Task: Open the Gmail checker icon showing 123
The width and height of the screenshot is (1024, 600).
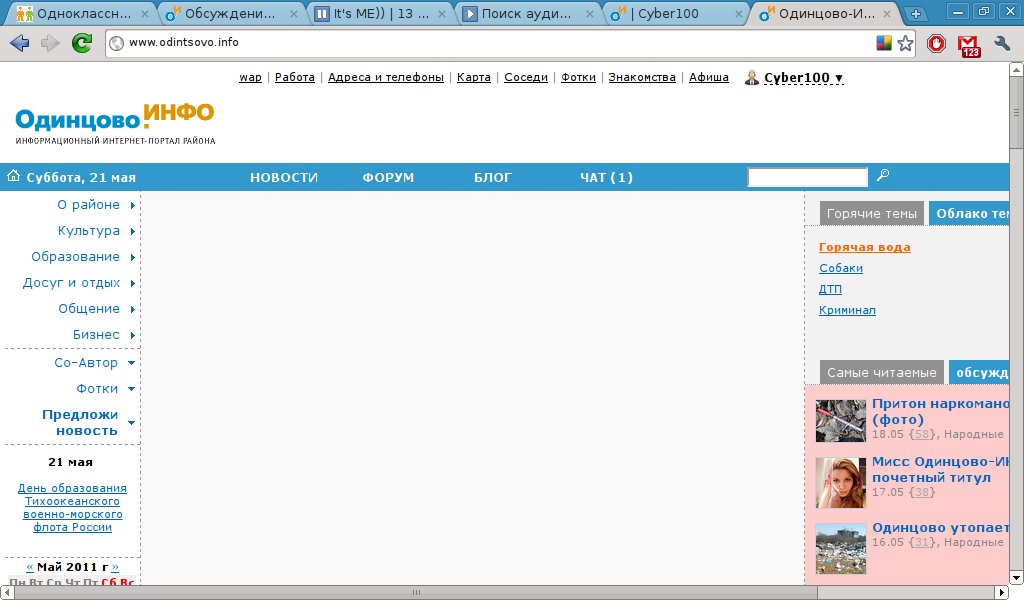Action: pyautogui.click(x=969, y=45)
